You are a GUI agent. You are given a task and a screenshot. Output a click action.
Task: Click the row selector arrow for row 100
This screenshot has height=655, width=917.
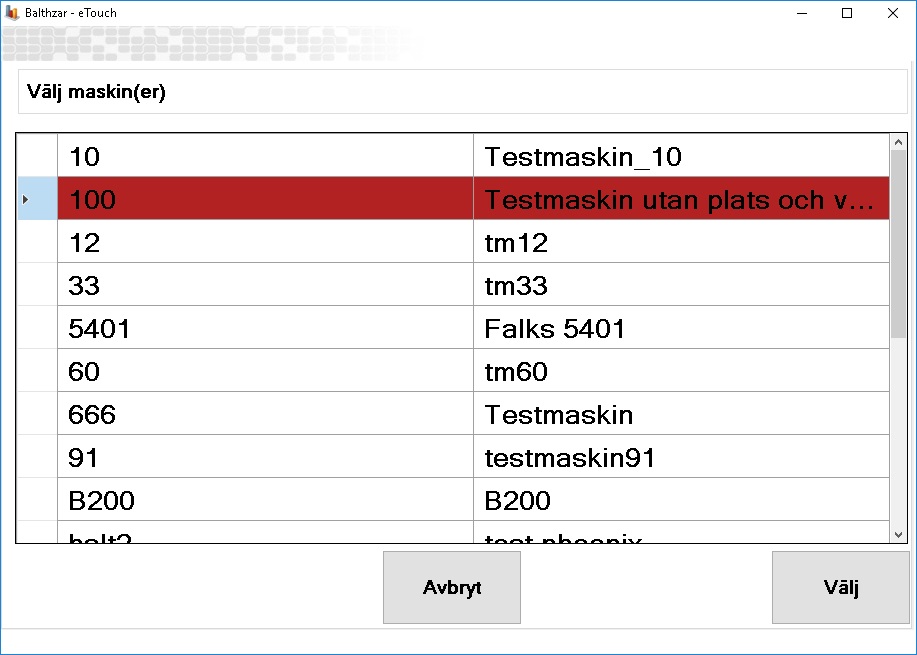pyautogui.click(x=26, y=200)
